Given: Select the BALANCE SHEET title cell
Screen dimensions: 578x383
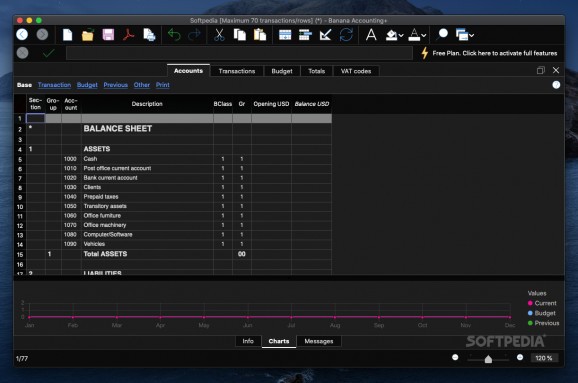Looking at the screenshot, I should [x=147, y=129].
